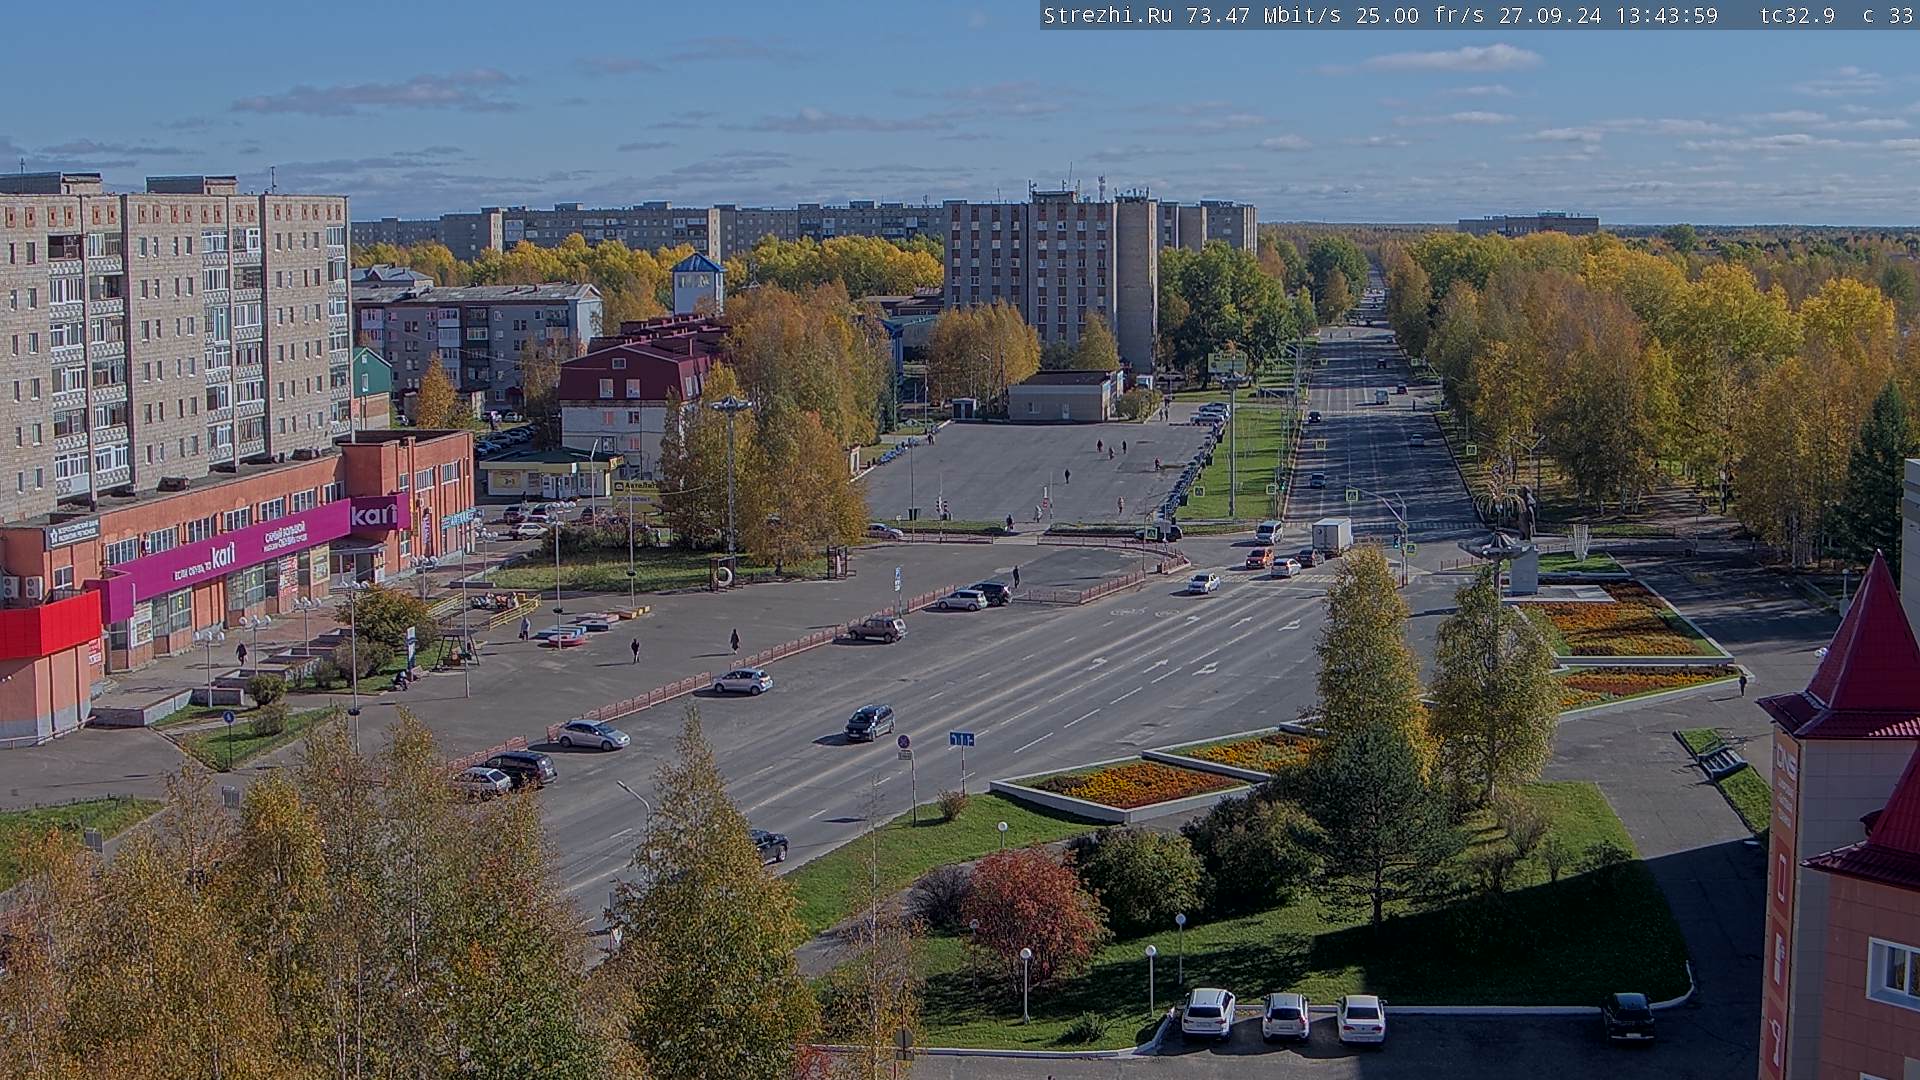This screenshot has height=1080, width=1920.
Task: Click the time stamp "13:43:59"
Action: pyautogui.click(x=1666, y=15)
